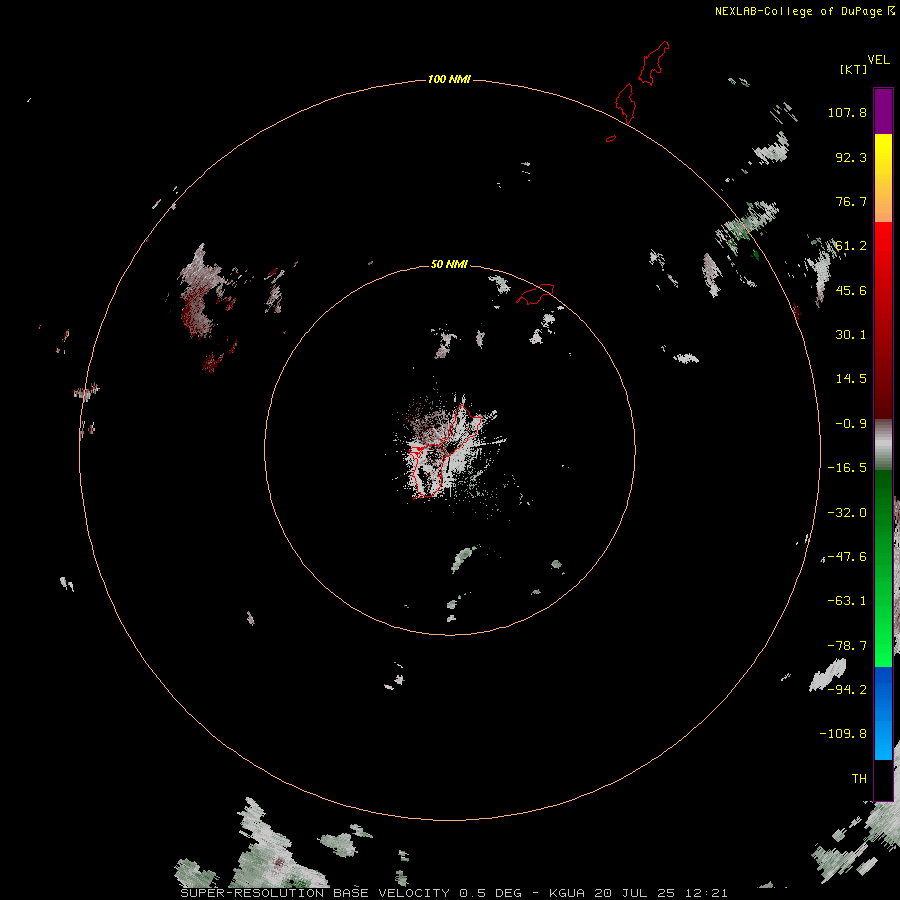Click the 30.1 velocity scale label

[851, 335]
